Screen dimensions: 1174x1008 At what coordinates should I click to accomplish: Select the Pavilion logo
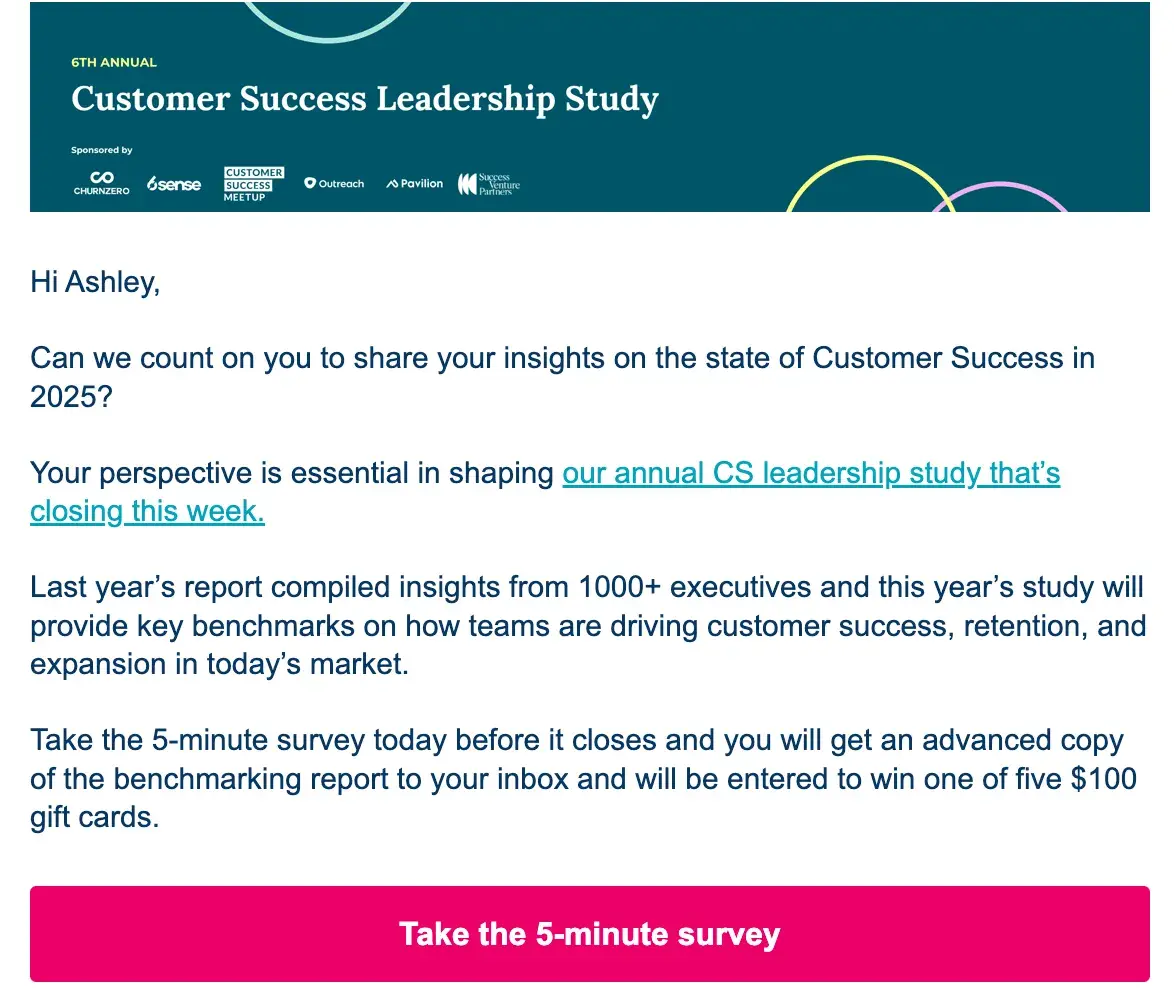414,183
